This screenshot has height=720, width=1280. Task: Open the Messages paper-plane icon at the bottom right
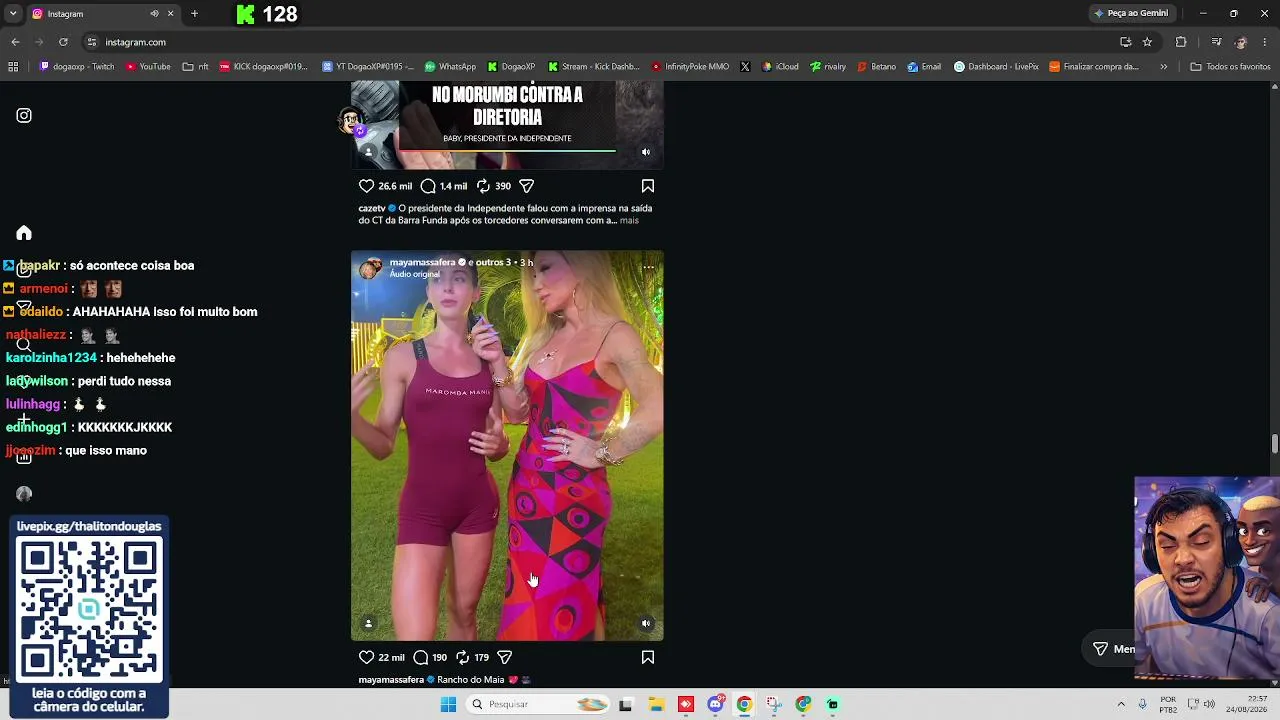tap(1100, 649)
